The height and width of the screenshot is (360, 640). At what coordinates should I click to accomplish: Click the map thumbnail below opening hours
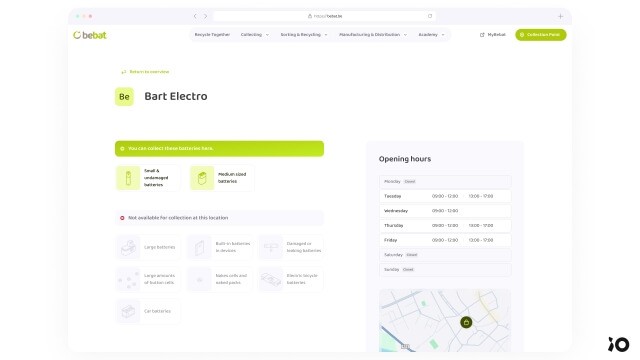pyautogui.click(x=445, y=321)
